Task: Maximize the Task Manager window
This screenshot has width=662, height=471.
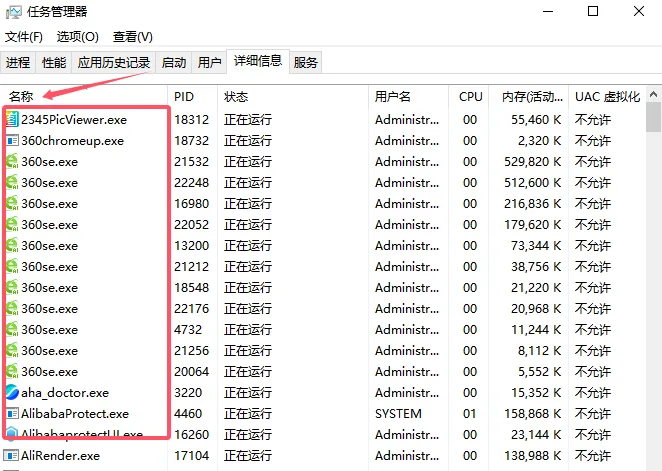Action: [593, 11]
